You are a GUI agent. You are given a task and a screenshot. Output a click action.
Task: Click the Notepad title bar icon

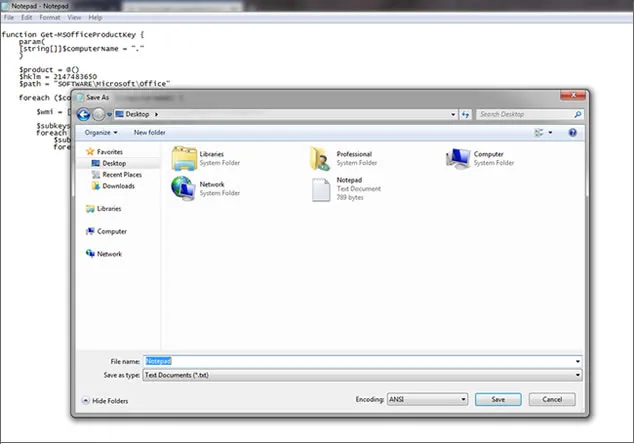click(x=5, y=6)
